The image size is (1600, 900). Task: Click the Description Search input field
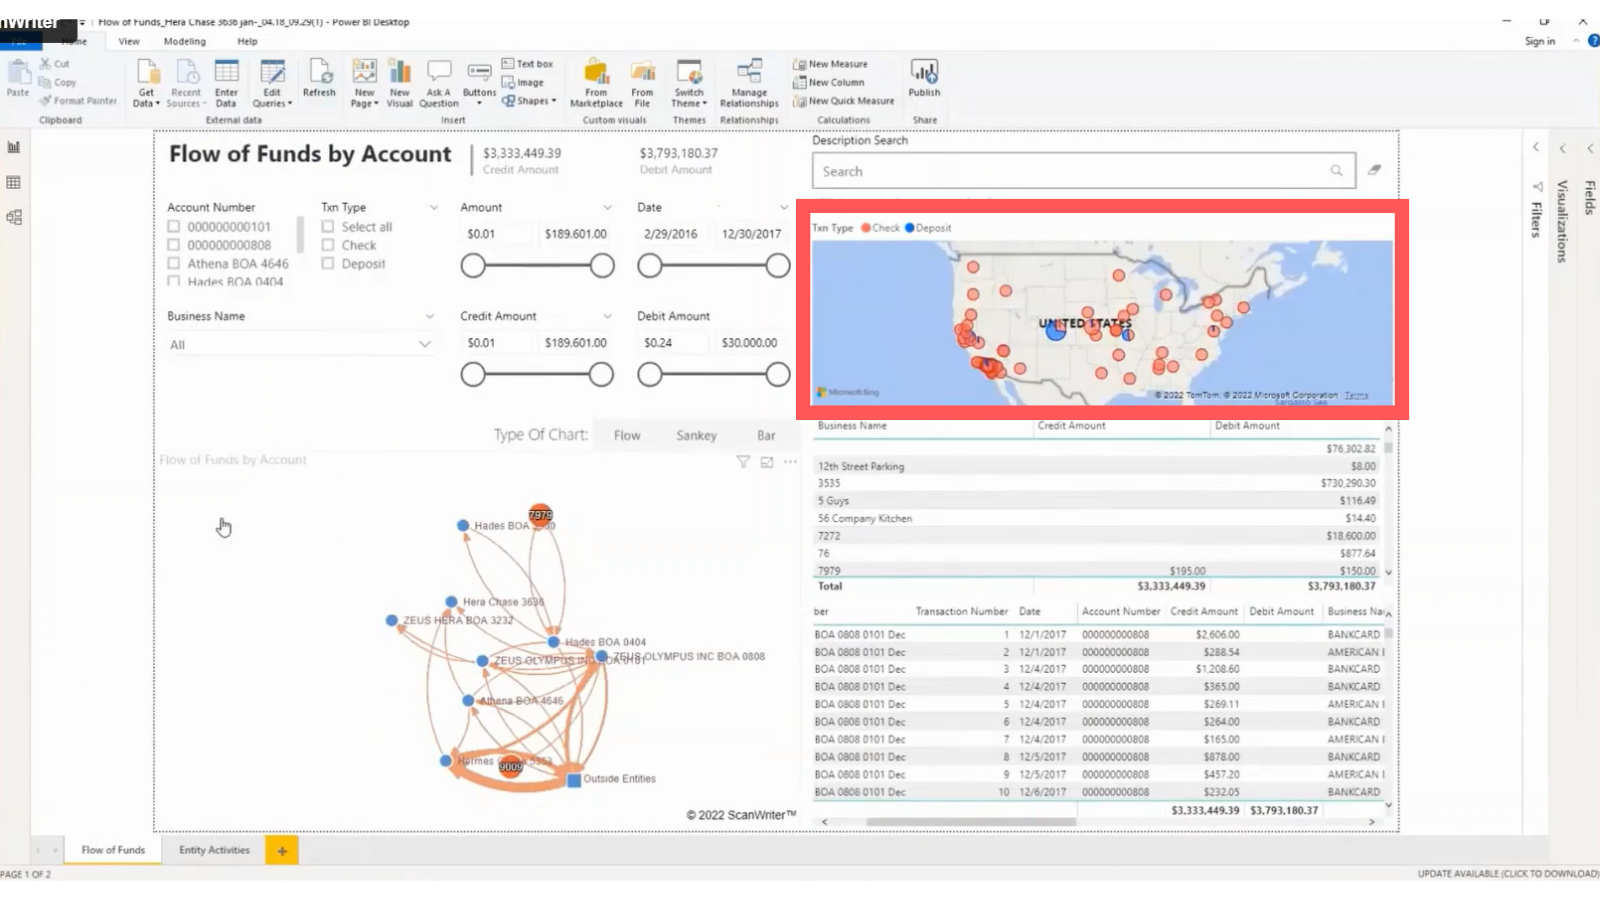click(1084, 171)
